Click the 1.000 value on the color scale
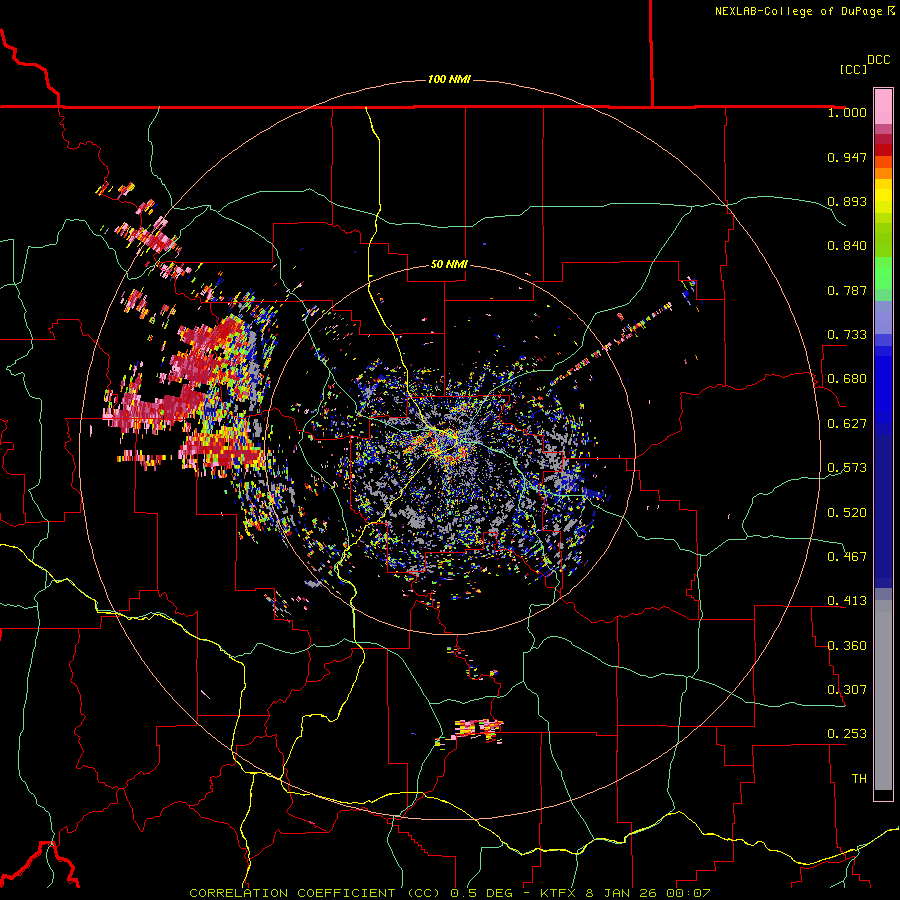This screenshot has height=900, width=900. pyautogui.click(x=847, y=112)
